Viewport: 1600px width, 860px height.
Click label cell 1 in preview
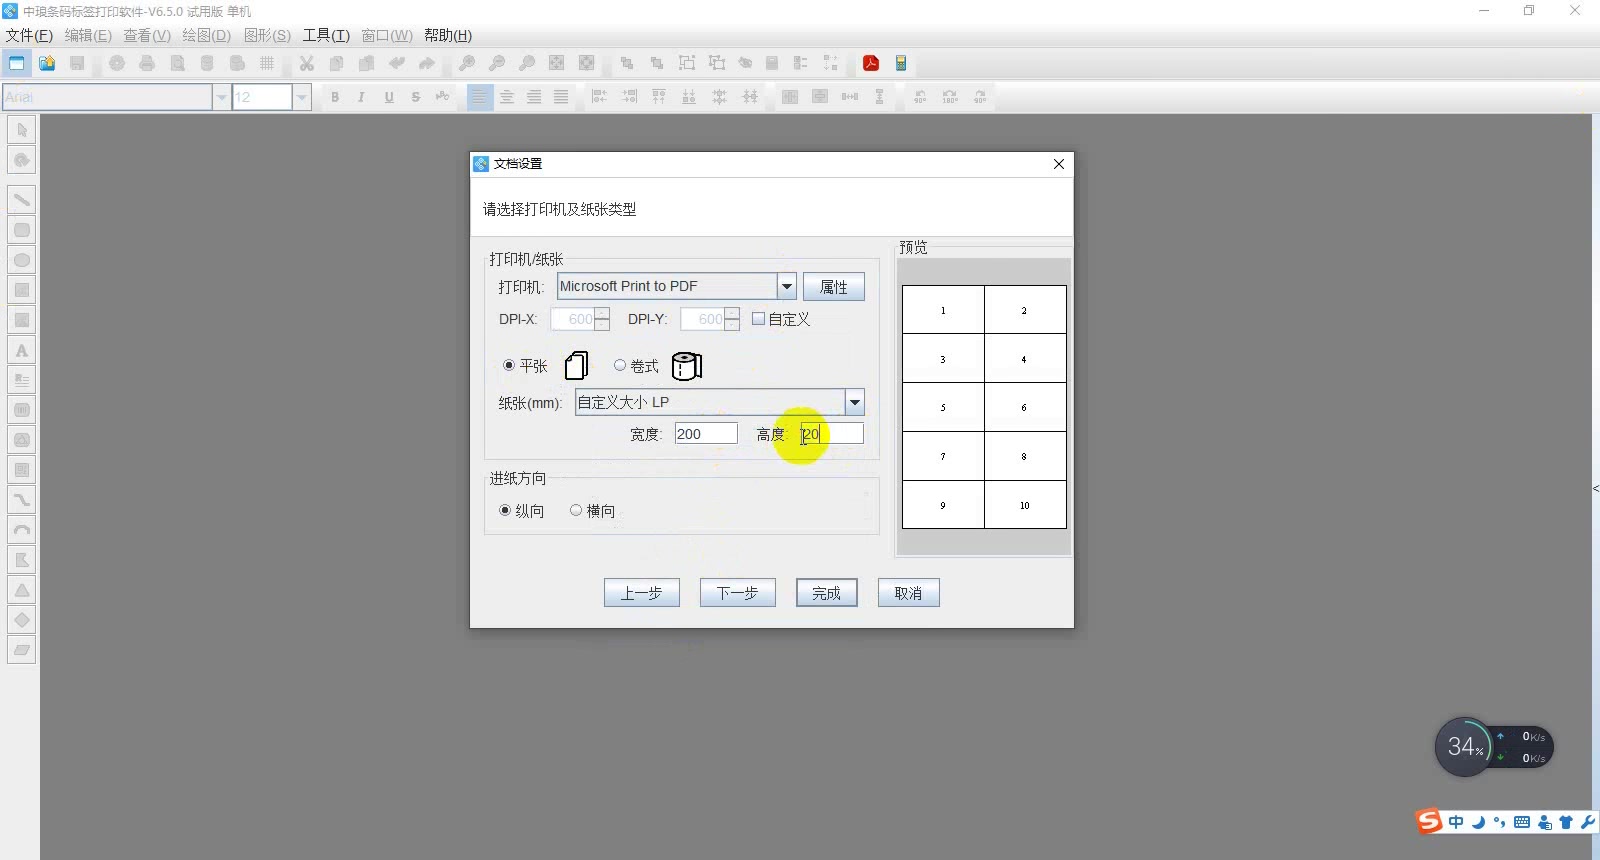pos(943,310)
